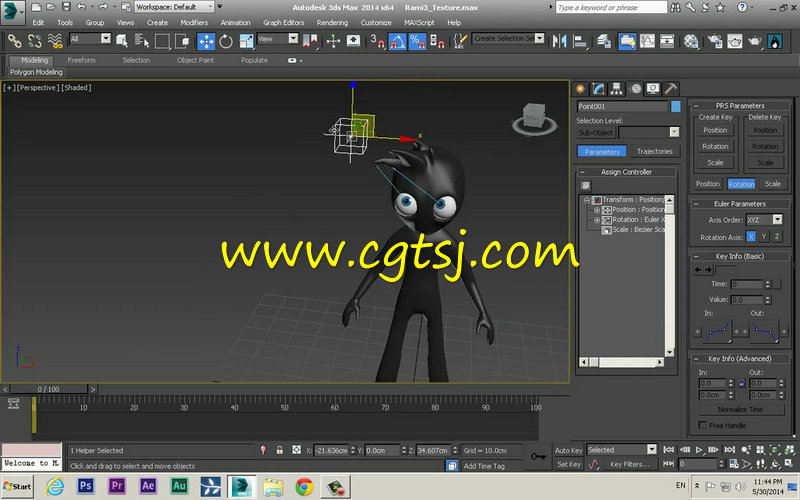Select Y rotation axis
Screen dimensions: 800x500
pos(764,237)
